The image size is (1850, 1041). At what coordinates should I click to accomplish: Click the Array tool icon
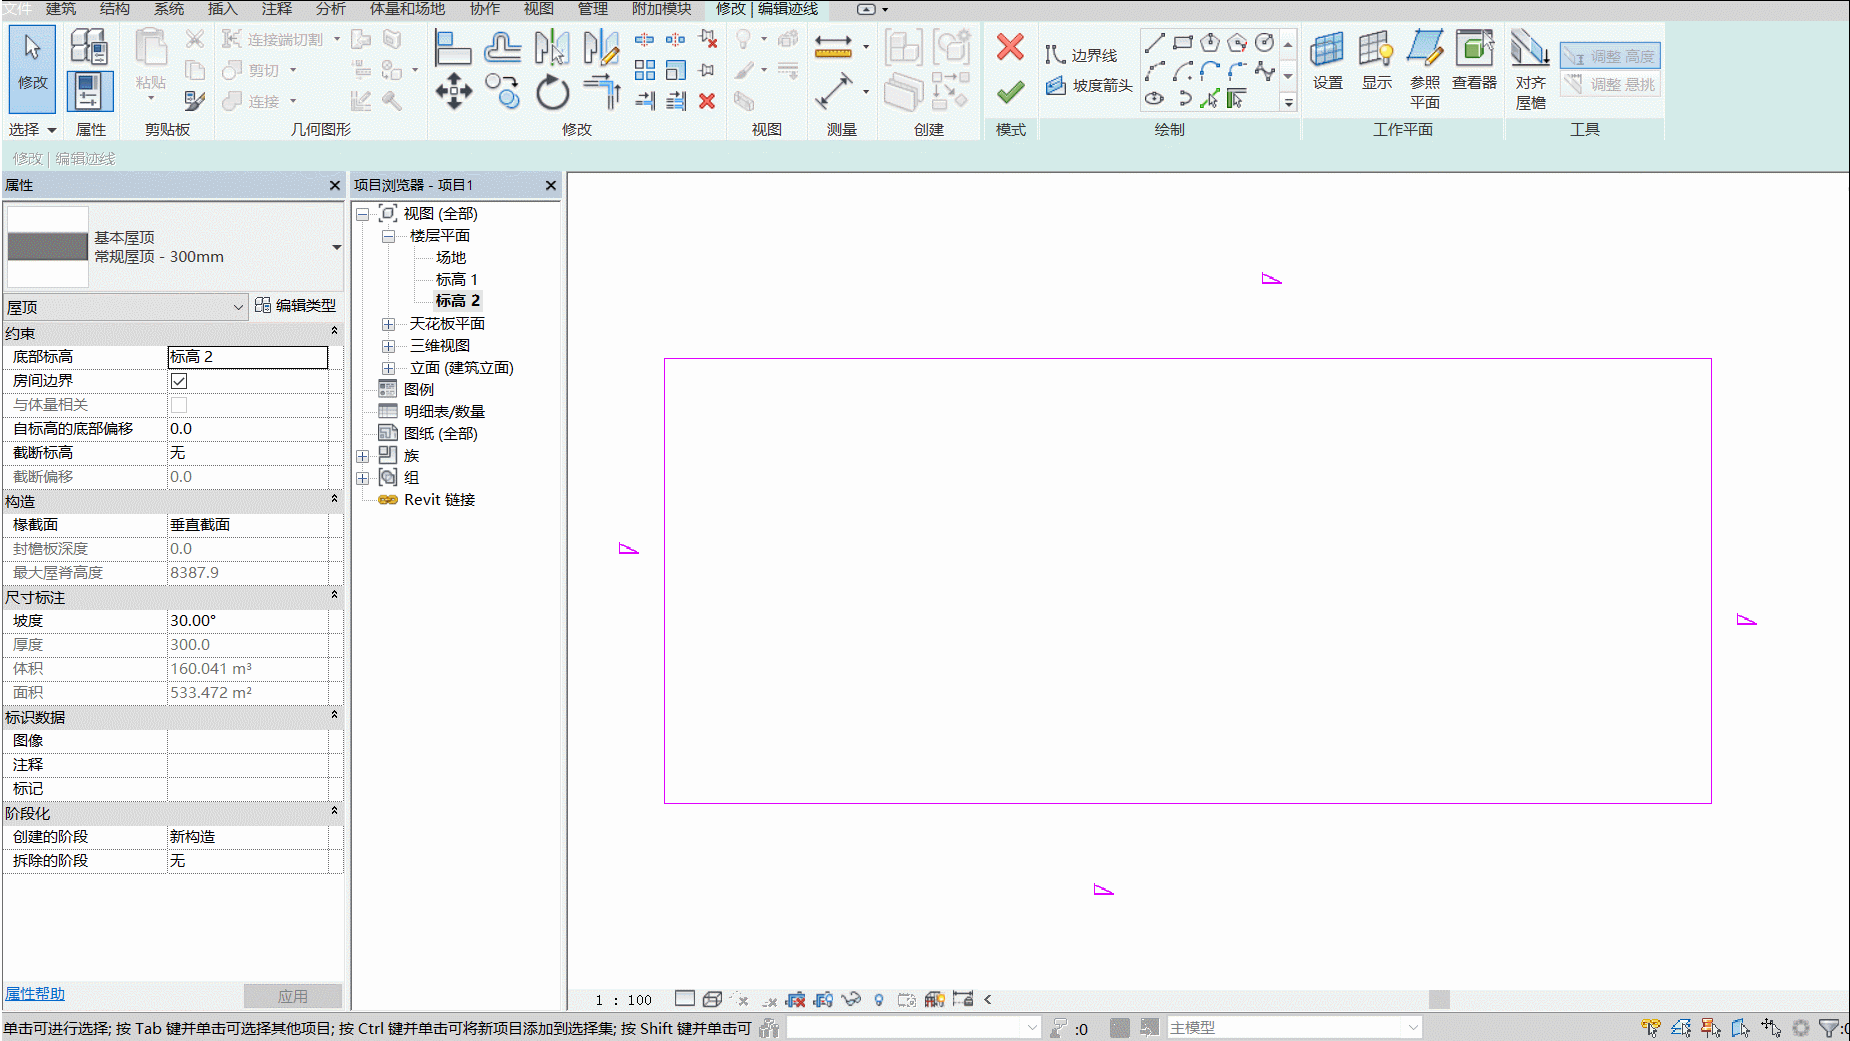[645, 71]
